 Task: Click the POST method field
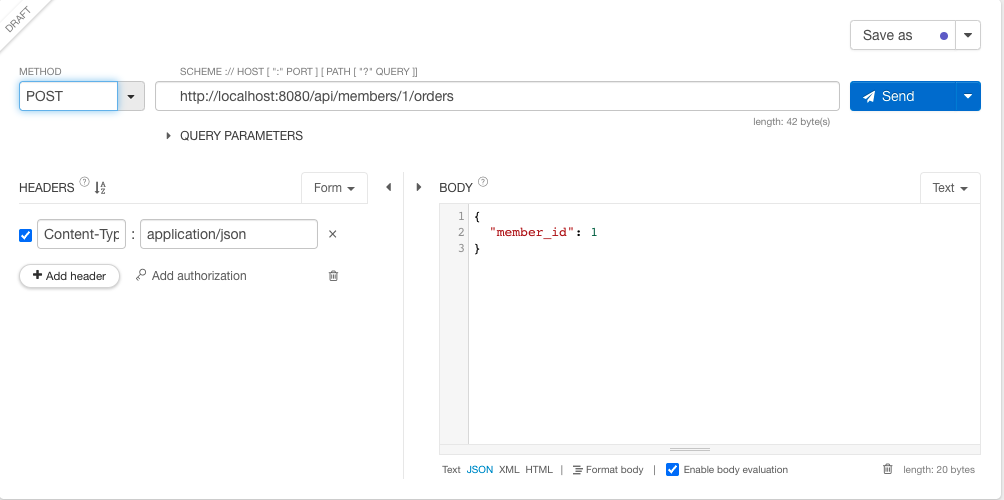69,96
